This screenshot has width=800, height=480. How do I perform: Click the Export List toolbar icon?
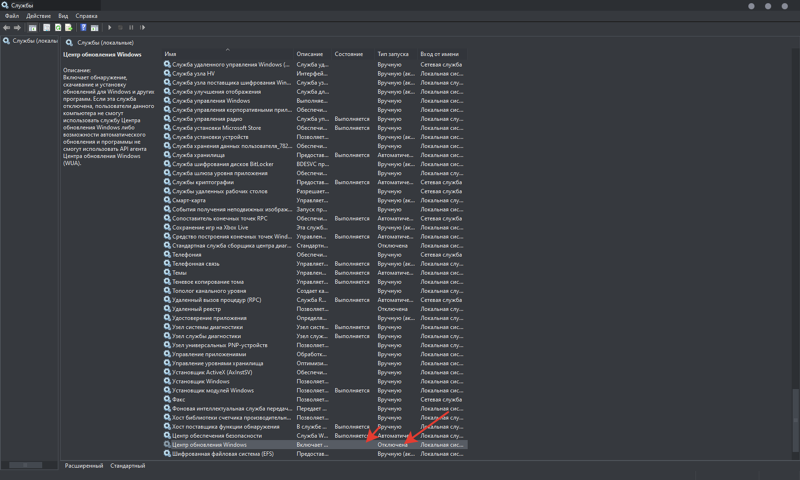[x=68, y=28]
